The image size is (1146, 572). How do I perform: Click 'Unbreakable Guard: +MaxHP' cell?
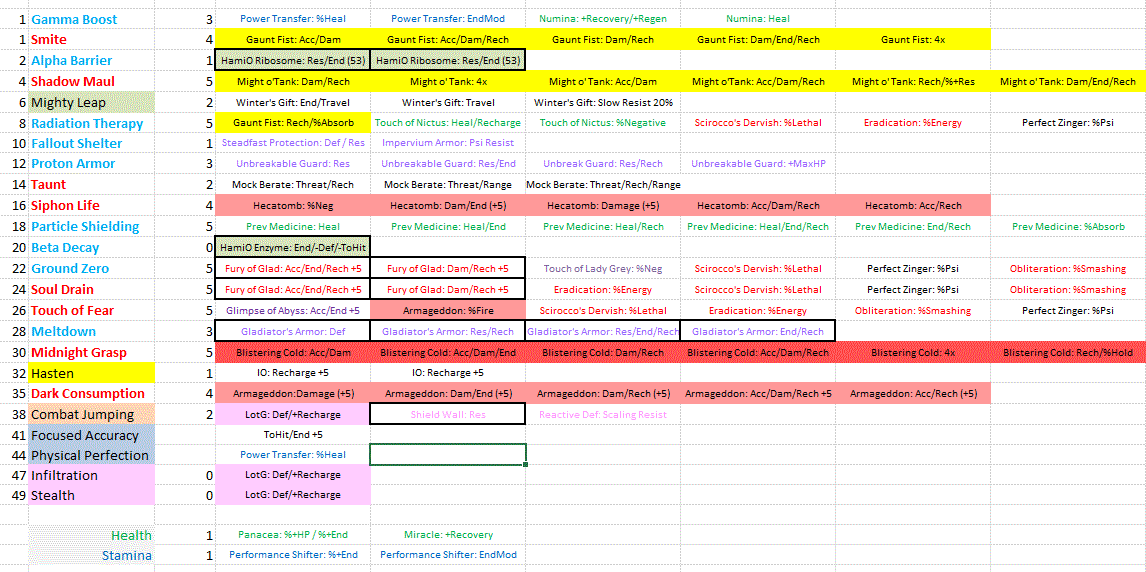756,164
